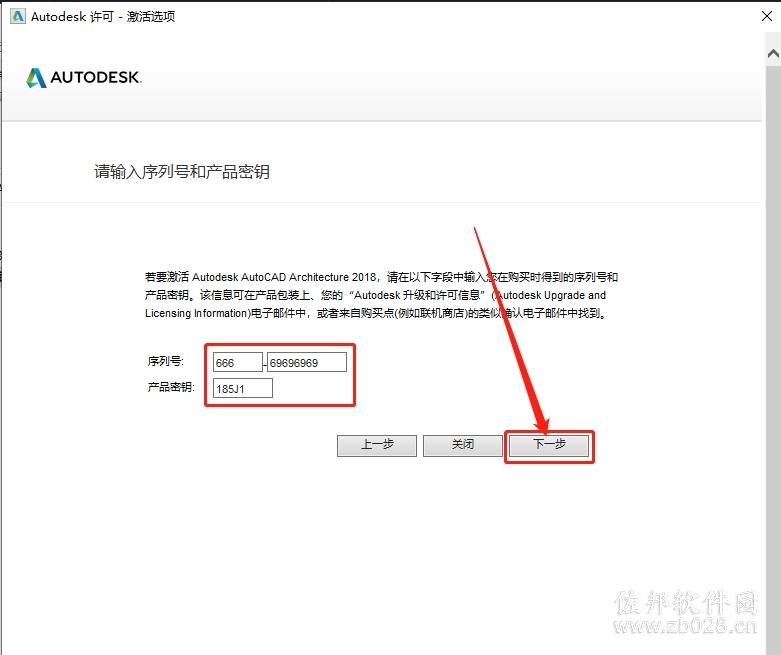Click the window title Autodesk 许可 - 激活选项
Screen dimensions: 781x655
[x=103, y=16]
